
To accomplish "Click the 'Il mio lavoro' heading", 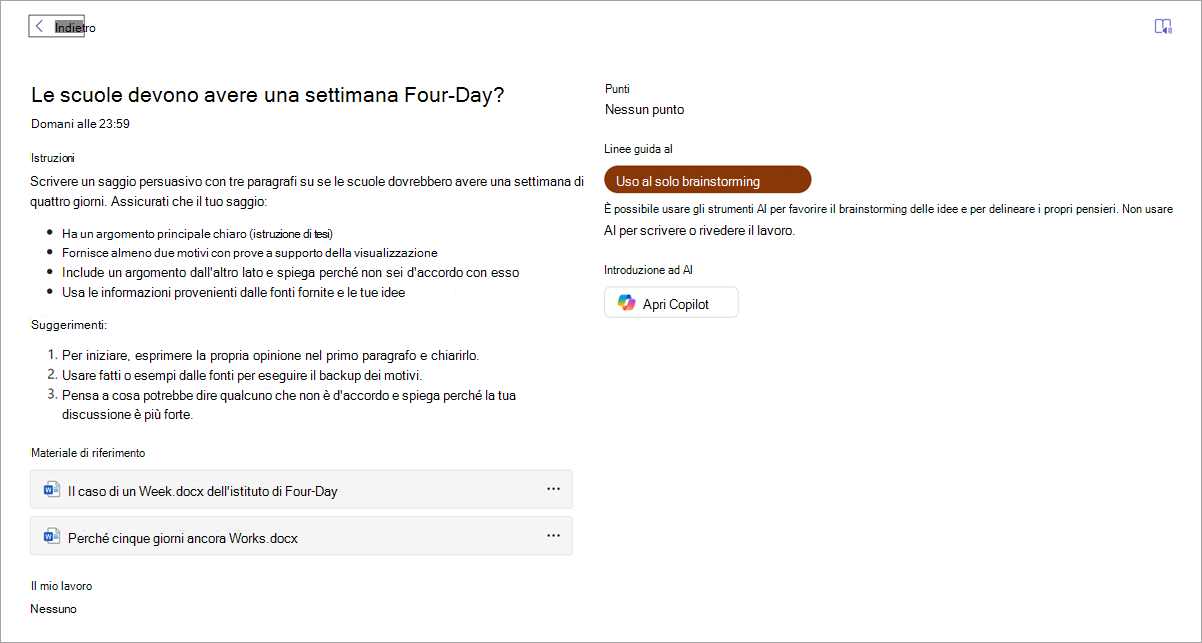I will tap(61, 586).
